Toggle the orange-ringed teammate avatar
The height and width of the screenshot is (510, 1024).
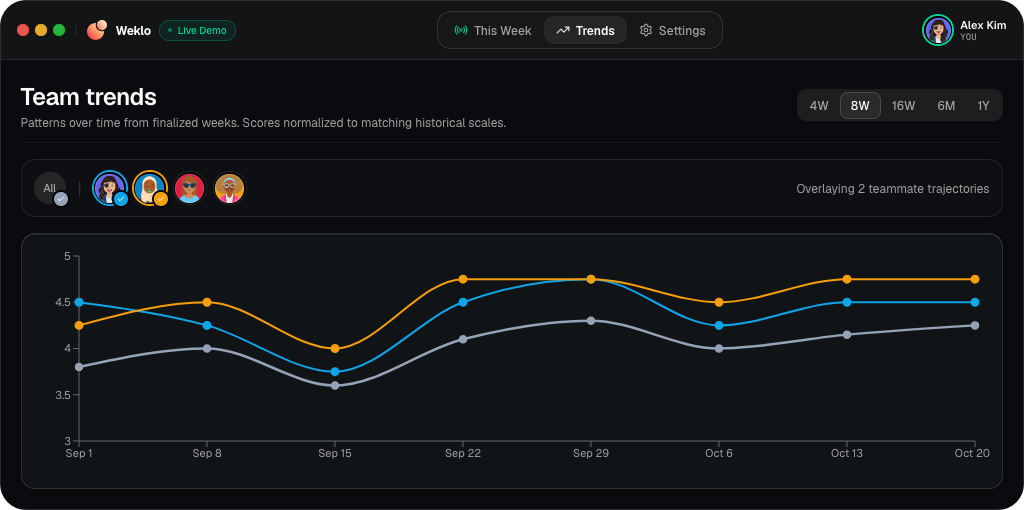point(150,188)
